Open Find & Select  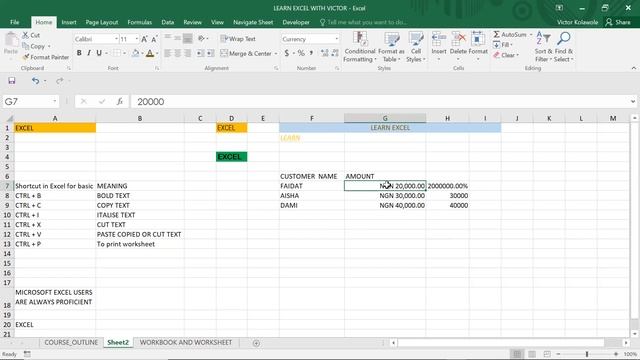pyautogui.click(x=564, y=47)
